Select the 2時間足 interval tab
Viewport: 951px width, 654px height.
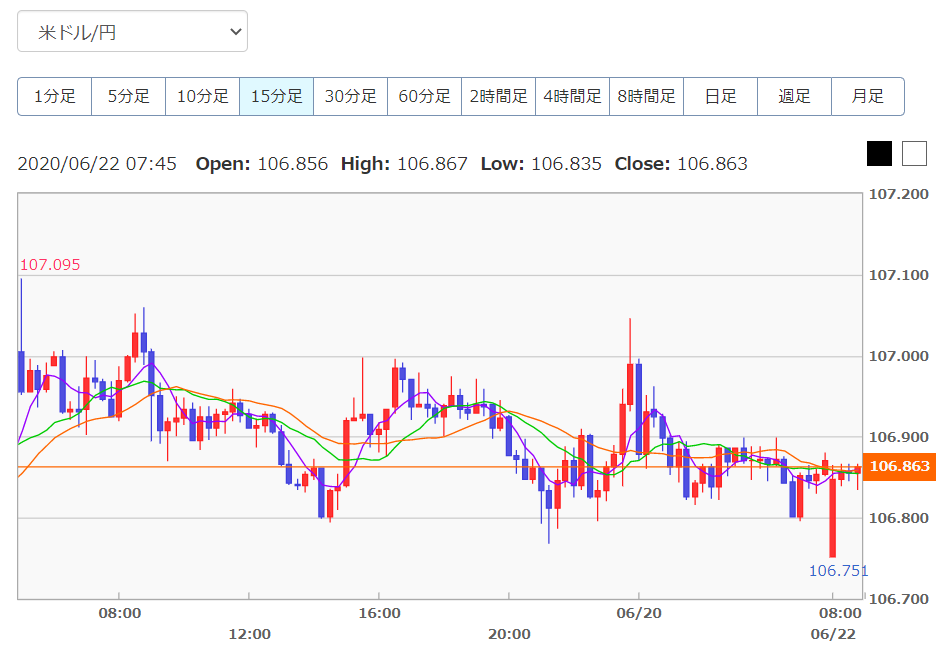click(499, 96)
